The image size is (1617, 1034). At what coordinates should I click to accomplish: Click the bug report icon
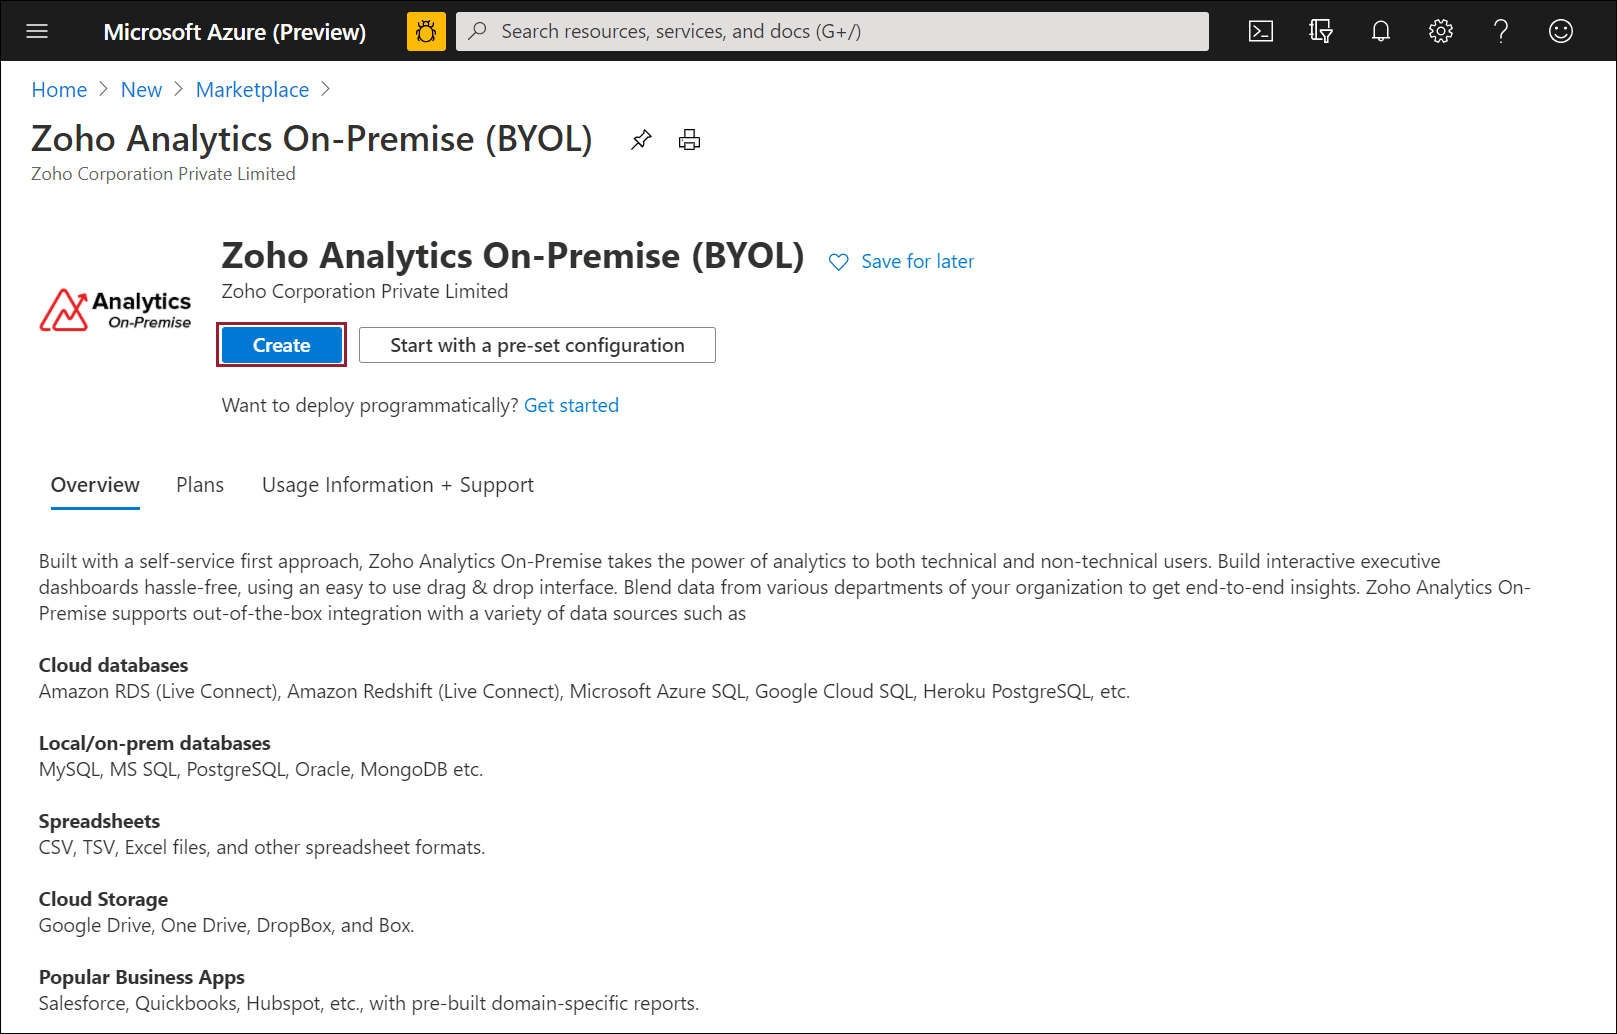pos(426,31)
